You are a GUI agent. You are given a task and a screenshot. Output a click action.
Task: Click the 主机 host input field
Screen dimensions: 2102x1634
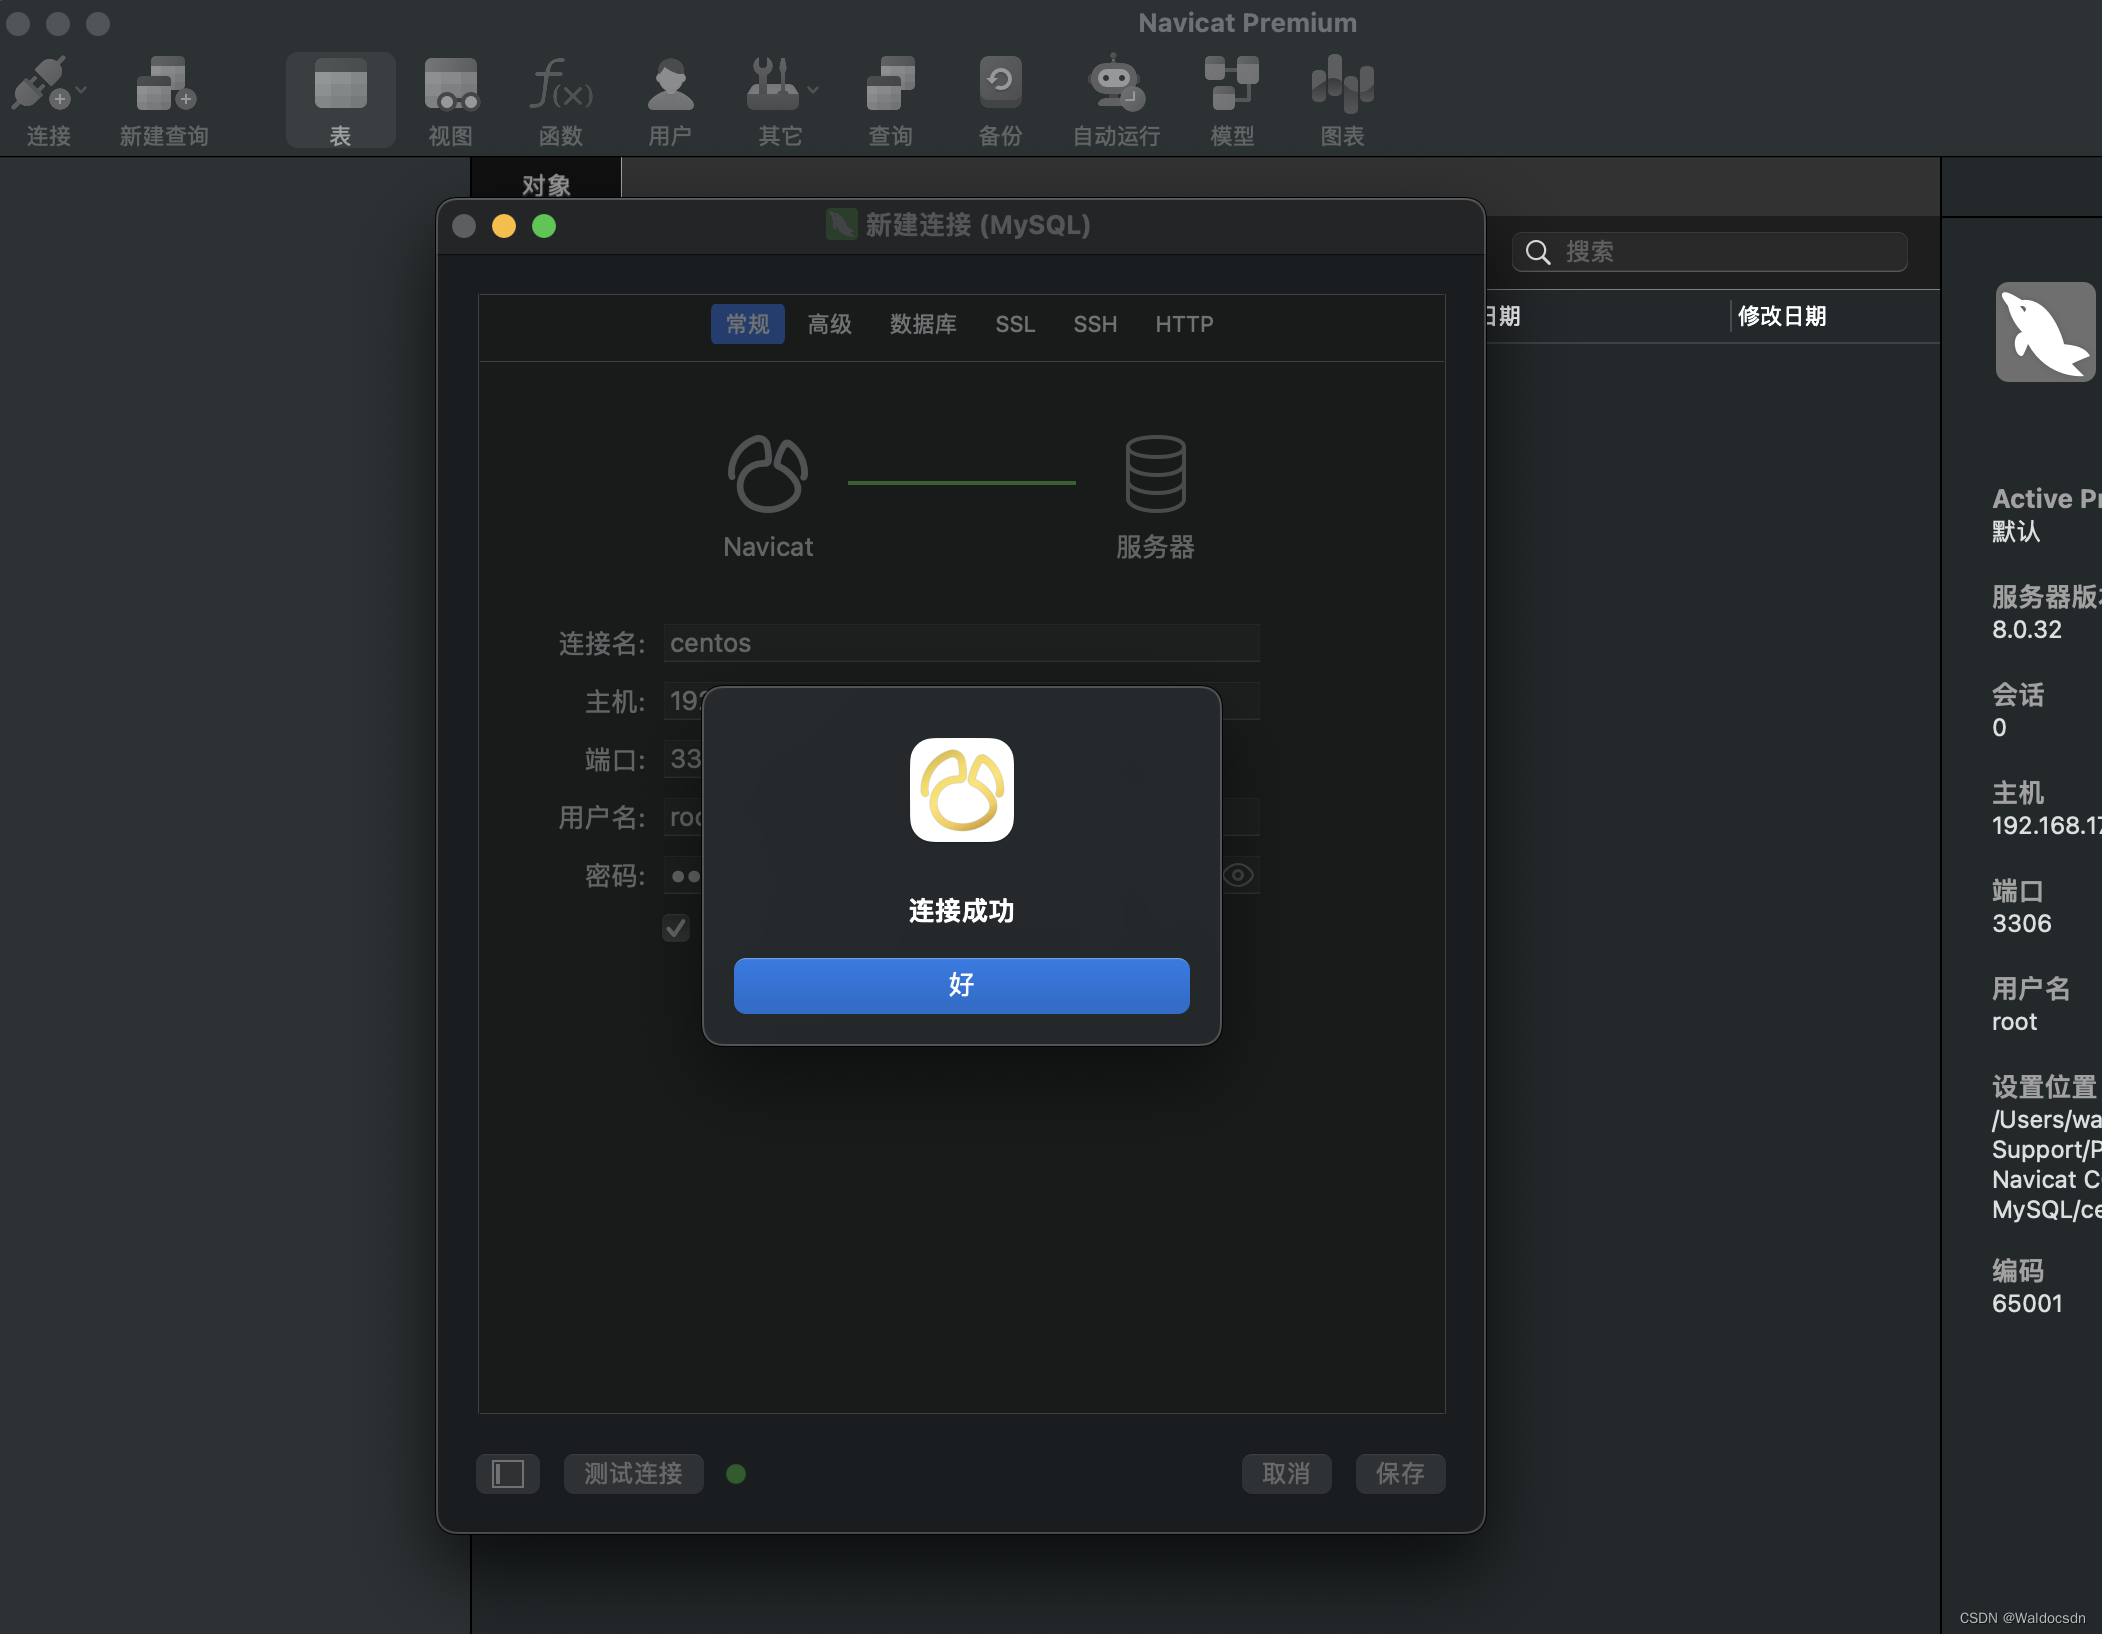click(961, 701)
